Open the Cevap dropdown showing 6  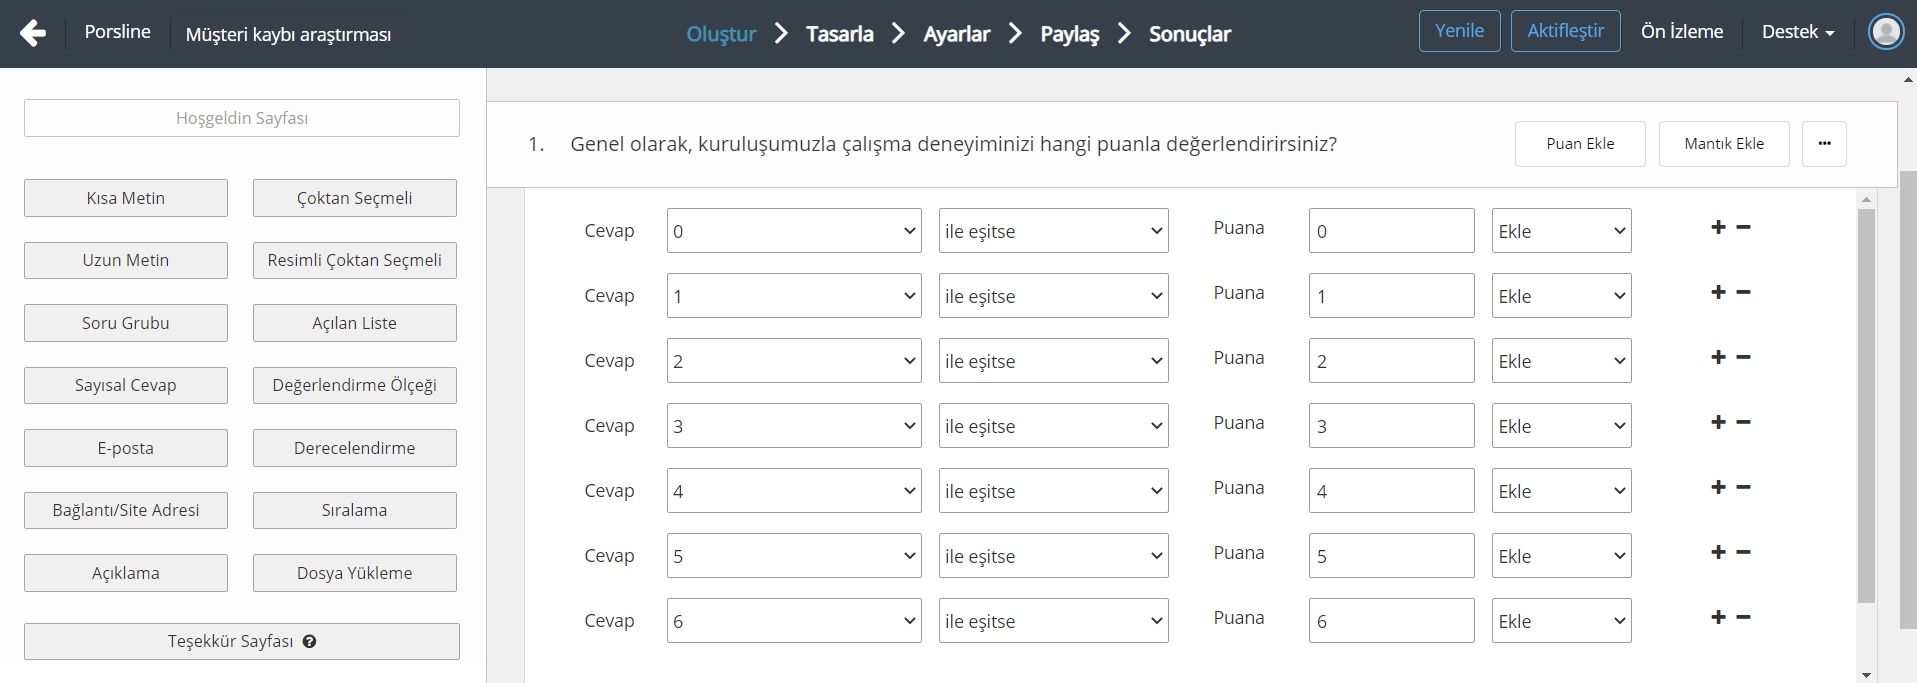[x=794, y=621]
